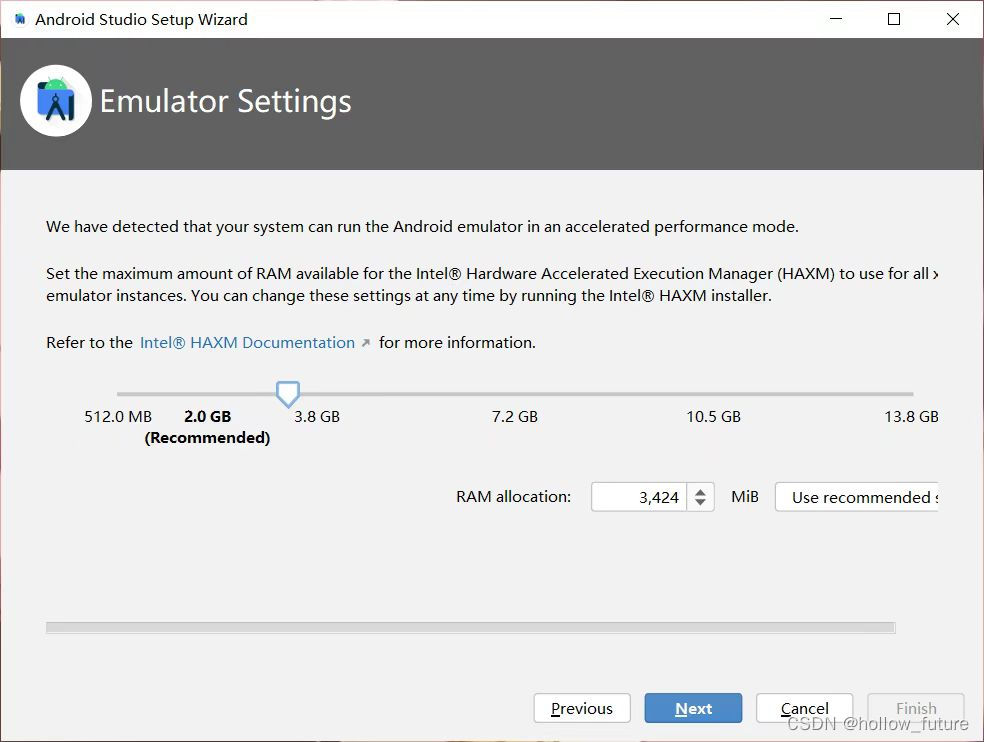The image size is (984, 742).
Task: Click the 2.0 GB (Recommended) label
Action: pos(207,427)
